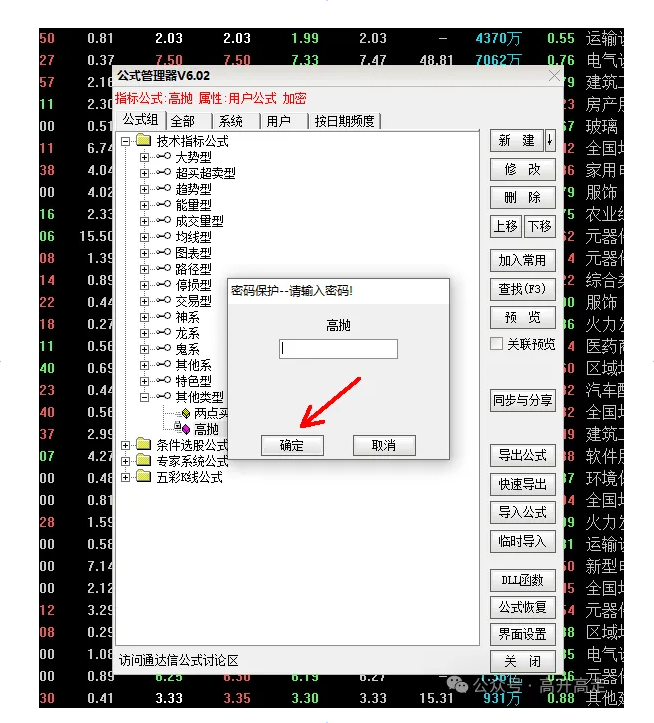The width and height of the screenshot is (654, 723).
Task: Click the 条件选股公式 folder icon
Action: point(144,444)
